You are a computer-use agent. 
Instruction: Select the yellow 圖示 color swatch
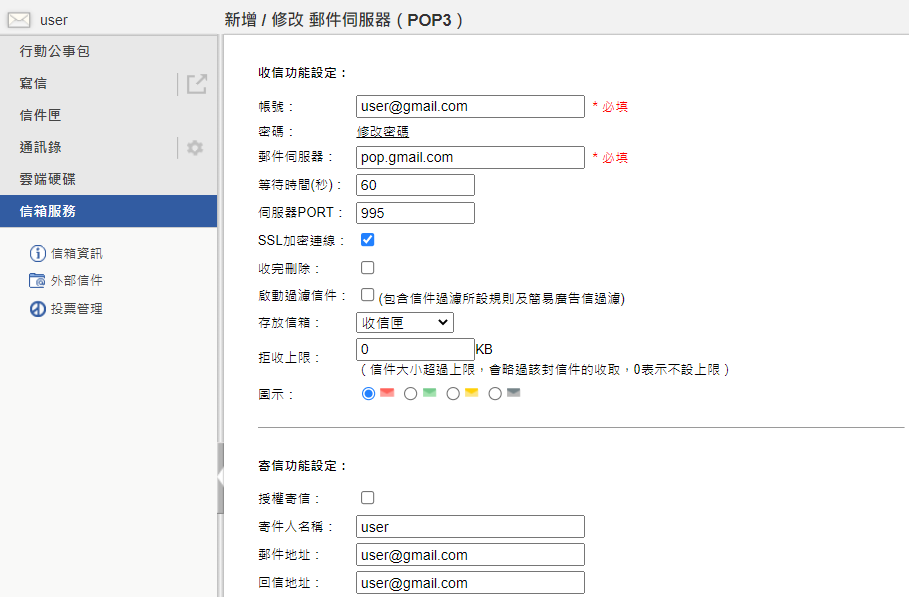tap(470, 393)
